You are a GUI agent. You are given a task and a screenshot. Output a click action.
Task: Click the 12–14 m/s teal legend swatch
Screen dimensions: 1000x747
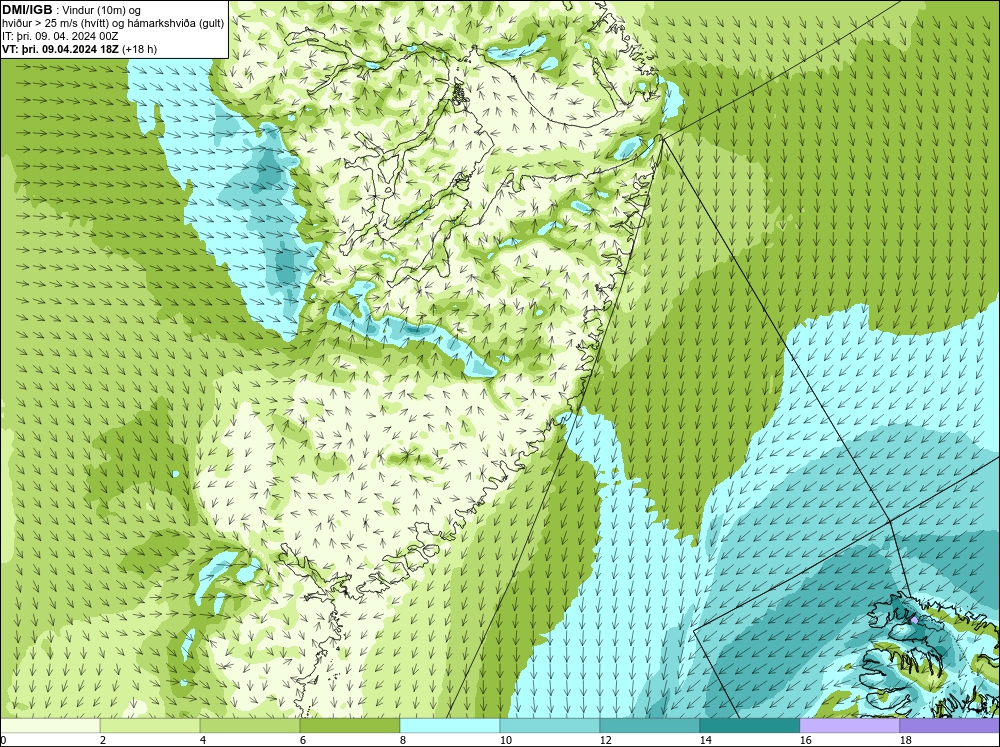click(650, 726)
